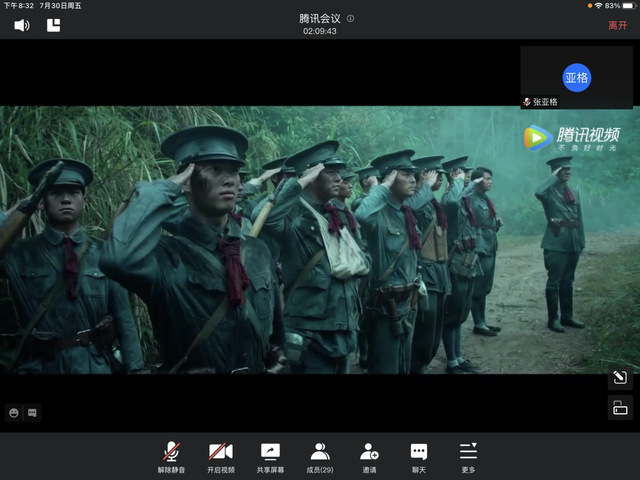
Task: Start screen sharing via 共享屏幕
Action: click(270, 457)
